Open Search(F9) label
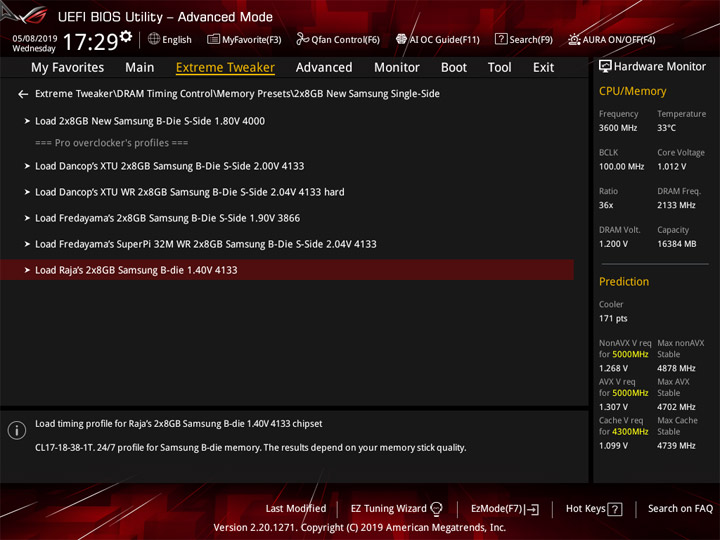 tap(531, 40)
